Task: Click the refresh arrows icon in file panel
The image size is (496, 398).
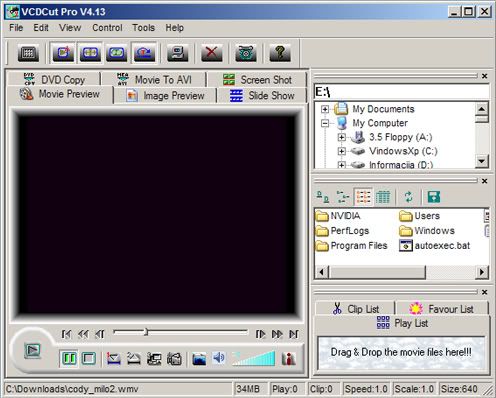Action: (409, 197)
